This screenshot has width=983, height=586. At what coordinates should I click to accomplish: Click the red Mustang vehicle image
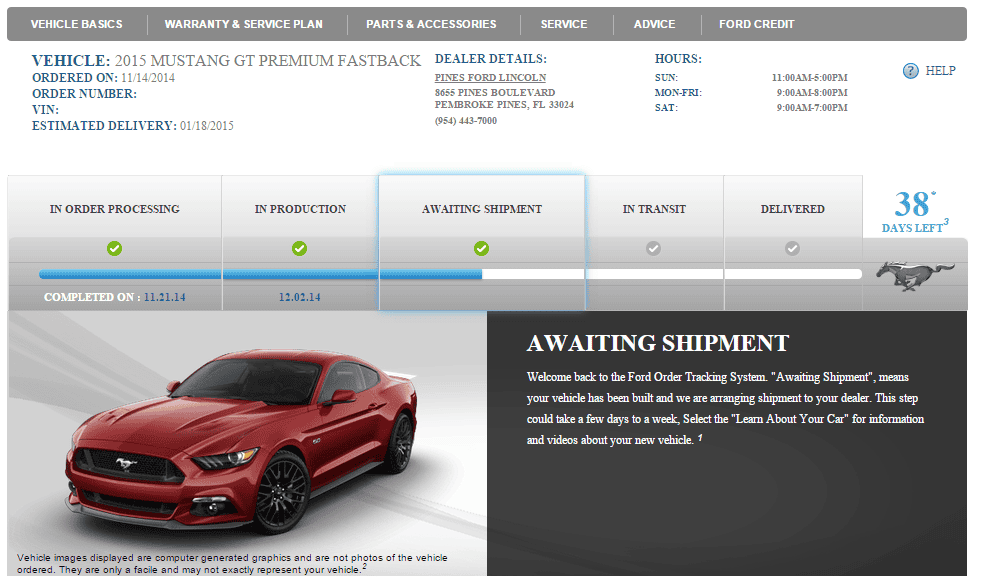coord(243,442)
